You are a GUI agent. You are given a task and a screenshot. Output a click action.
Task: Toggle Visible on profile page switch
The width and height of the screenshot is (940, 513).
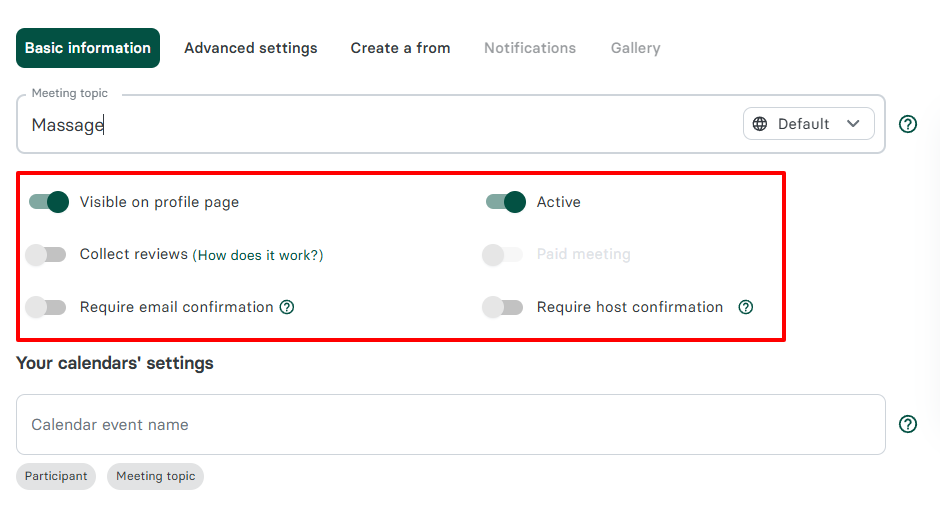click(x=48, y=202)
